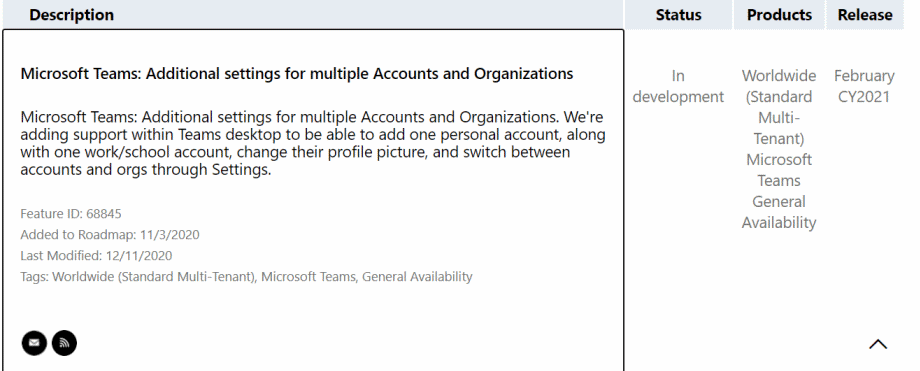Select the Feature ID 68845 text
The height and width of the screenshot is (371, 920).
pos(71,214)
